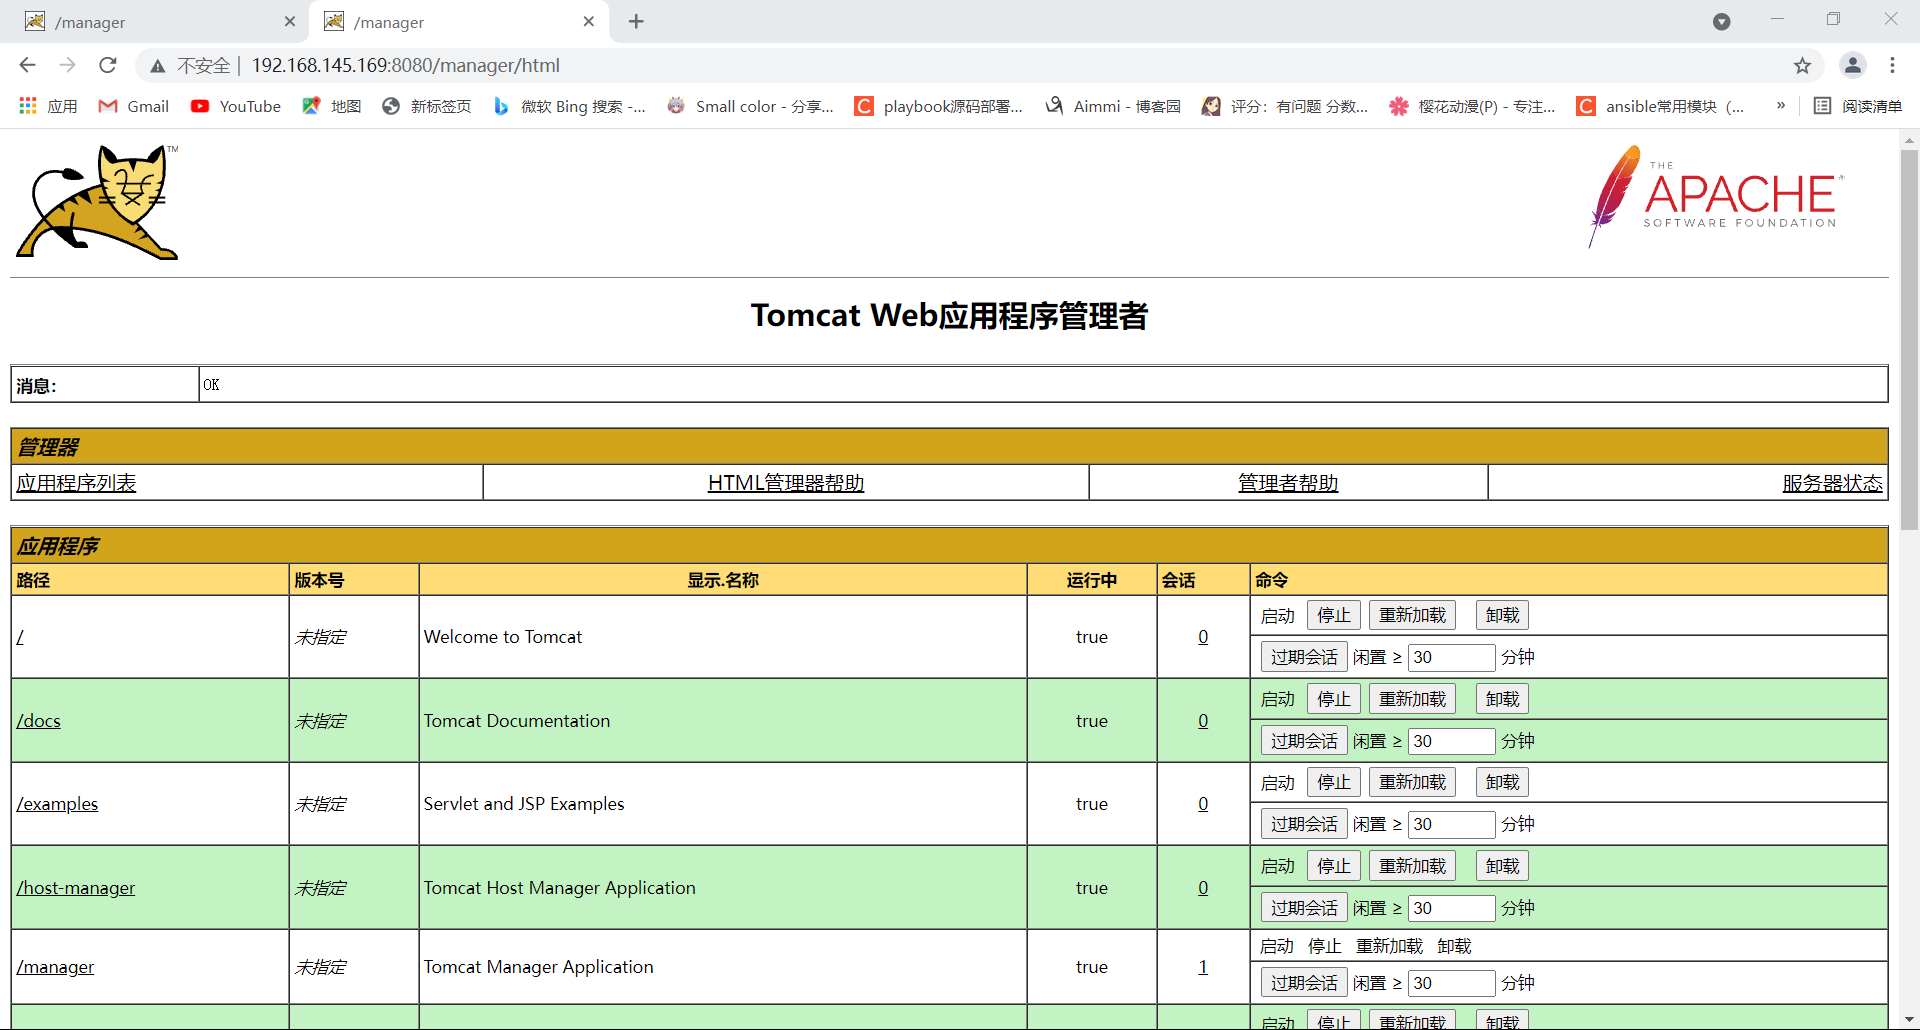This screenshot has height=1030, width=1920.
Task: Stop the /examples application
Action: tap(1333, 783)
